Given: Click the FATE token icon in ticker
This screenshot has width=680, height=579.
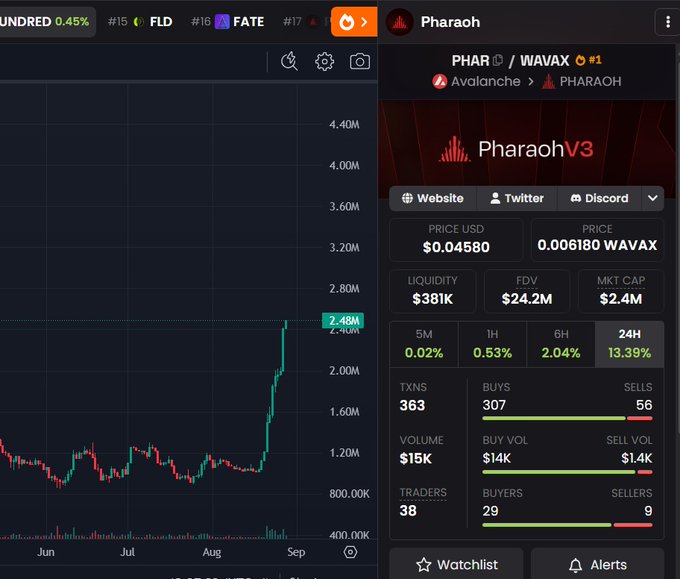Looking at the screenshot, I should [x=222, y=21].
